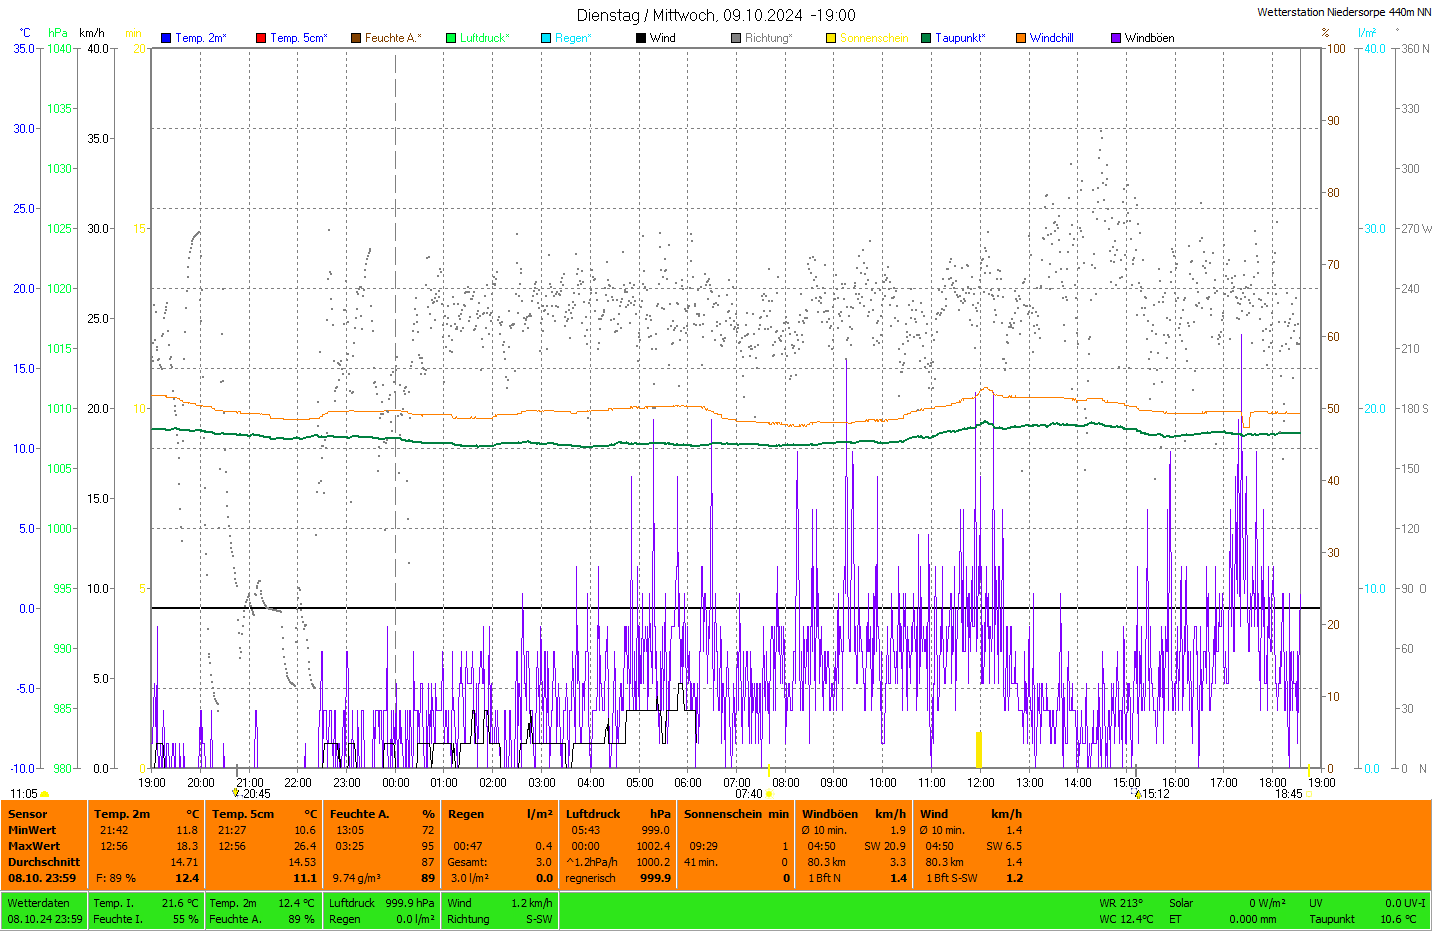Click the Wetterdaten cell in green bar
This screenshot has width=1432, height=931.
pyautogui.click(x=39, y=903)
